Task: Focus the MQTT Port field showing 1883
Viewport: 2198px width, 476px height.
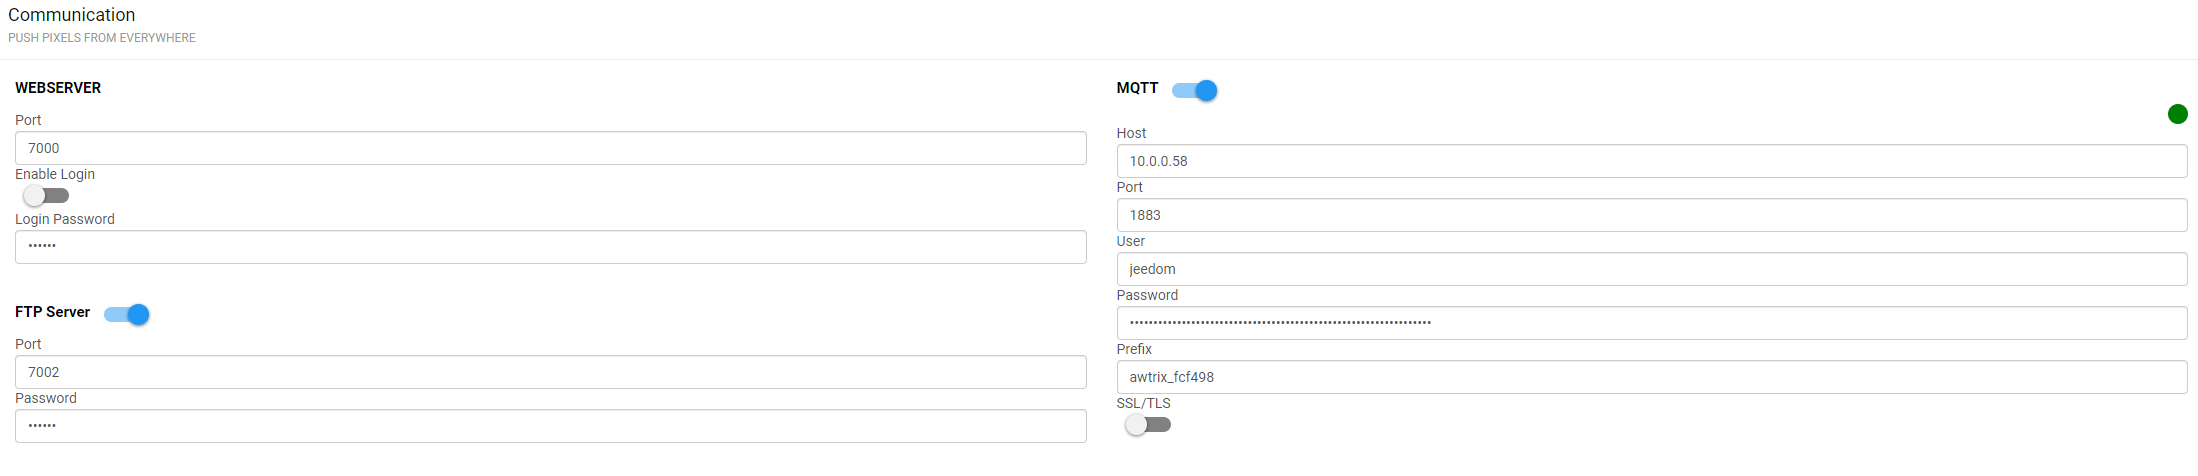Action: pos(1651,215)
